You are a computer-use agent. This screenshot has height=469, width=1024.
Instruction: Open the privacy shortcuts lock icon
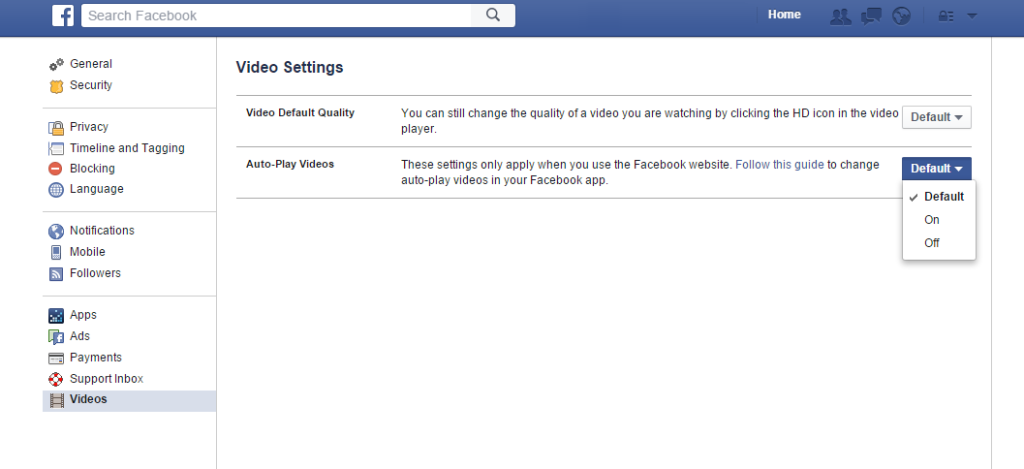coord(945,16)
